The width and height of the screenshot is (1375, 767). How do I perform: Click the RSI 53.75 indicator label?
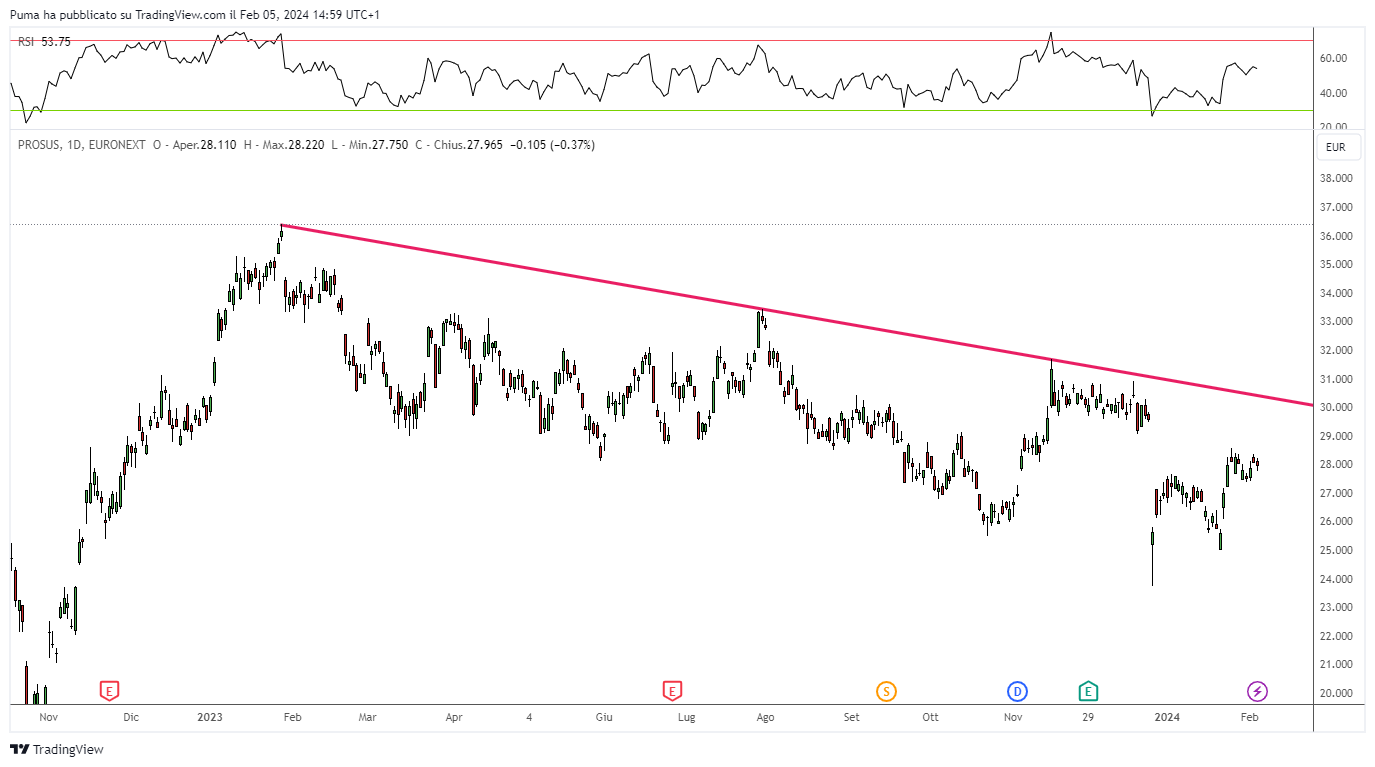(44, 41)
